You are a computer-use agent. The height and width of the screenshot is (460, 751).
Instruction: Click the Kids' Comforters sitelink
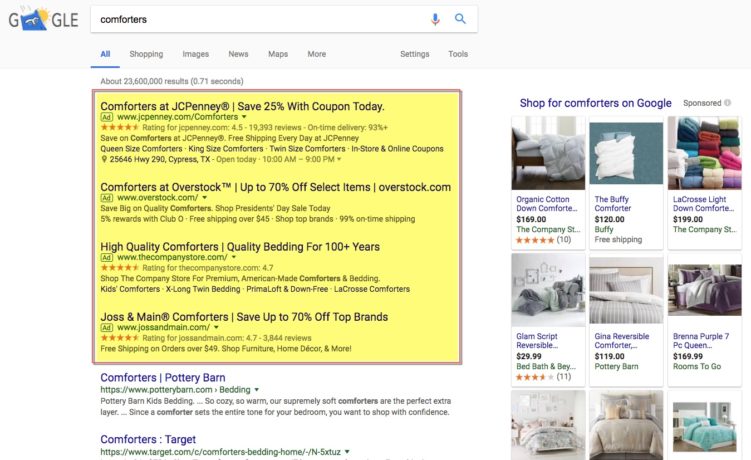(130, 289)
